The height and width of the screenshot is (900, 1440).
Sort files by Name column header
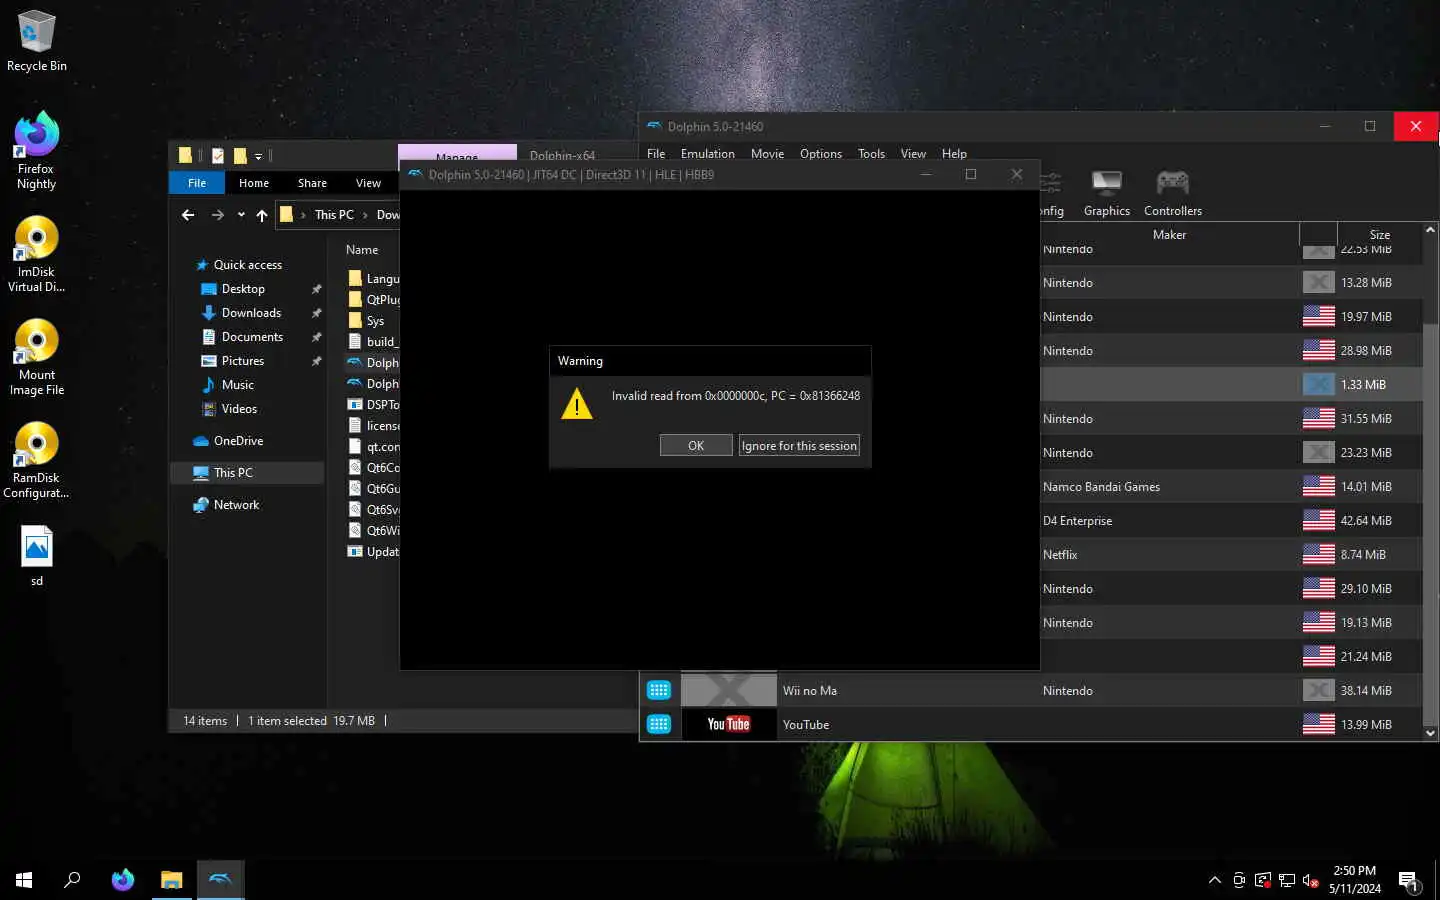tap(362, 250)
